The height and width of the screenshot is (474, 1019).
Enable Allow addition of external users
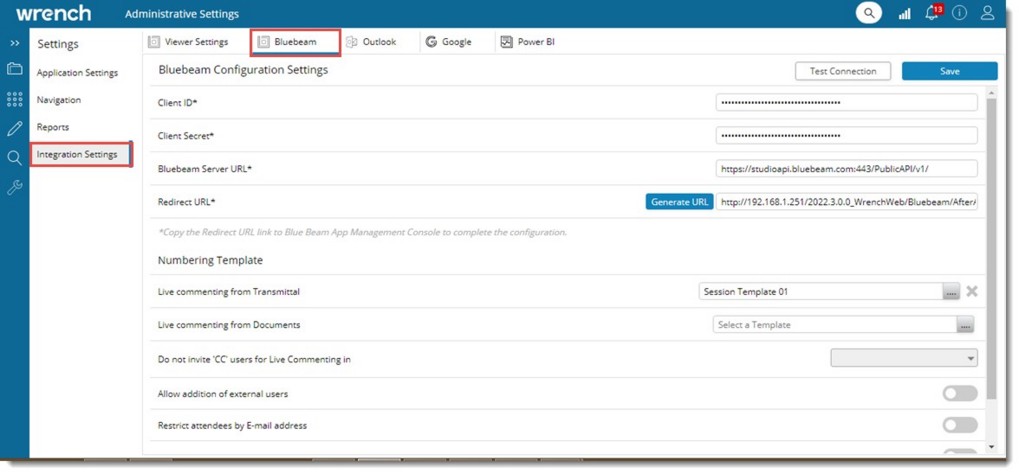pos(959,394)
